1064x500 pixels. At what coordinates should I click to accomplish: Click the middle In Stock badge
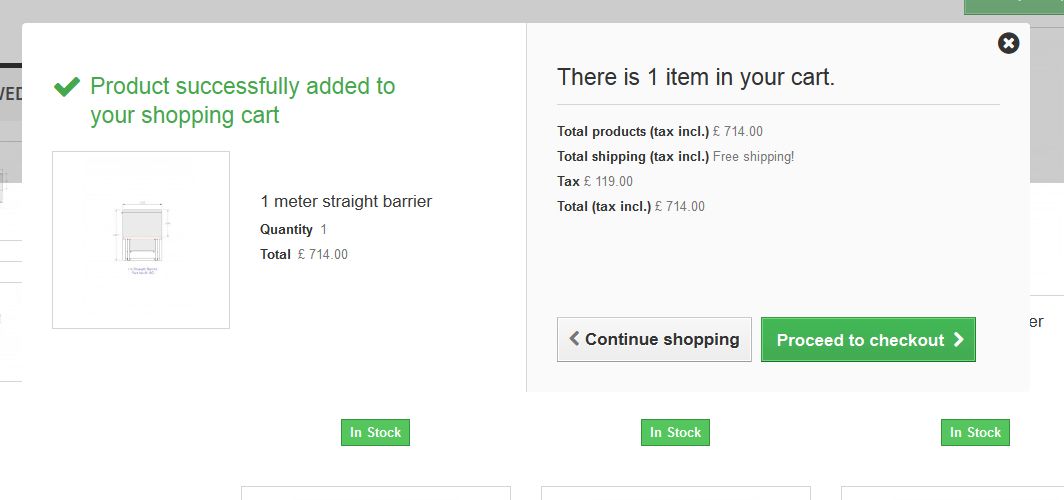coord(675,432)
